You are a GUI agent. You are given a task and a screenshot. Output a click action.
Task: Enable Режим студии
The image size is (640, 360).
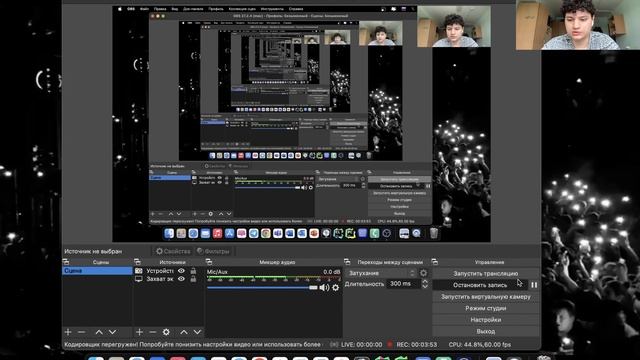pyautogui.click(x=485, y=308)
